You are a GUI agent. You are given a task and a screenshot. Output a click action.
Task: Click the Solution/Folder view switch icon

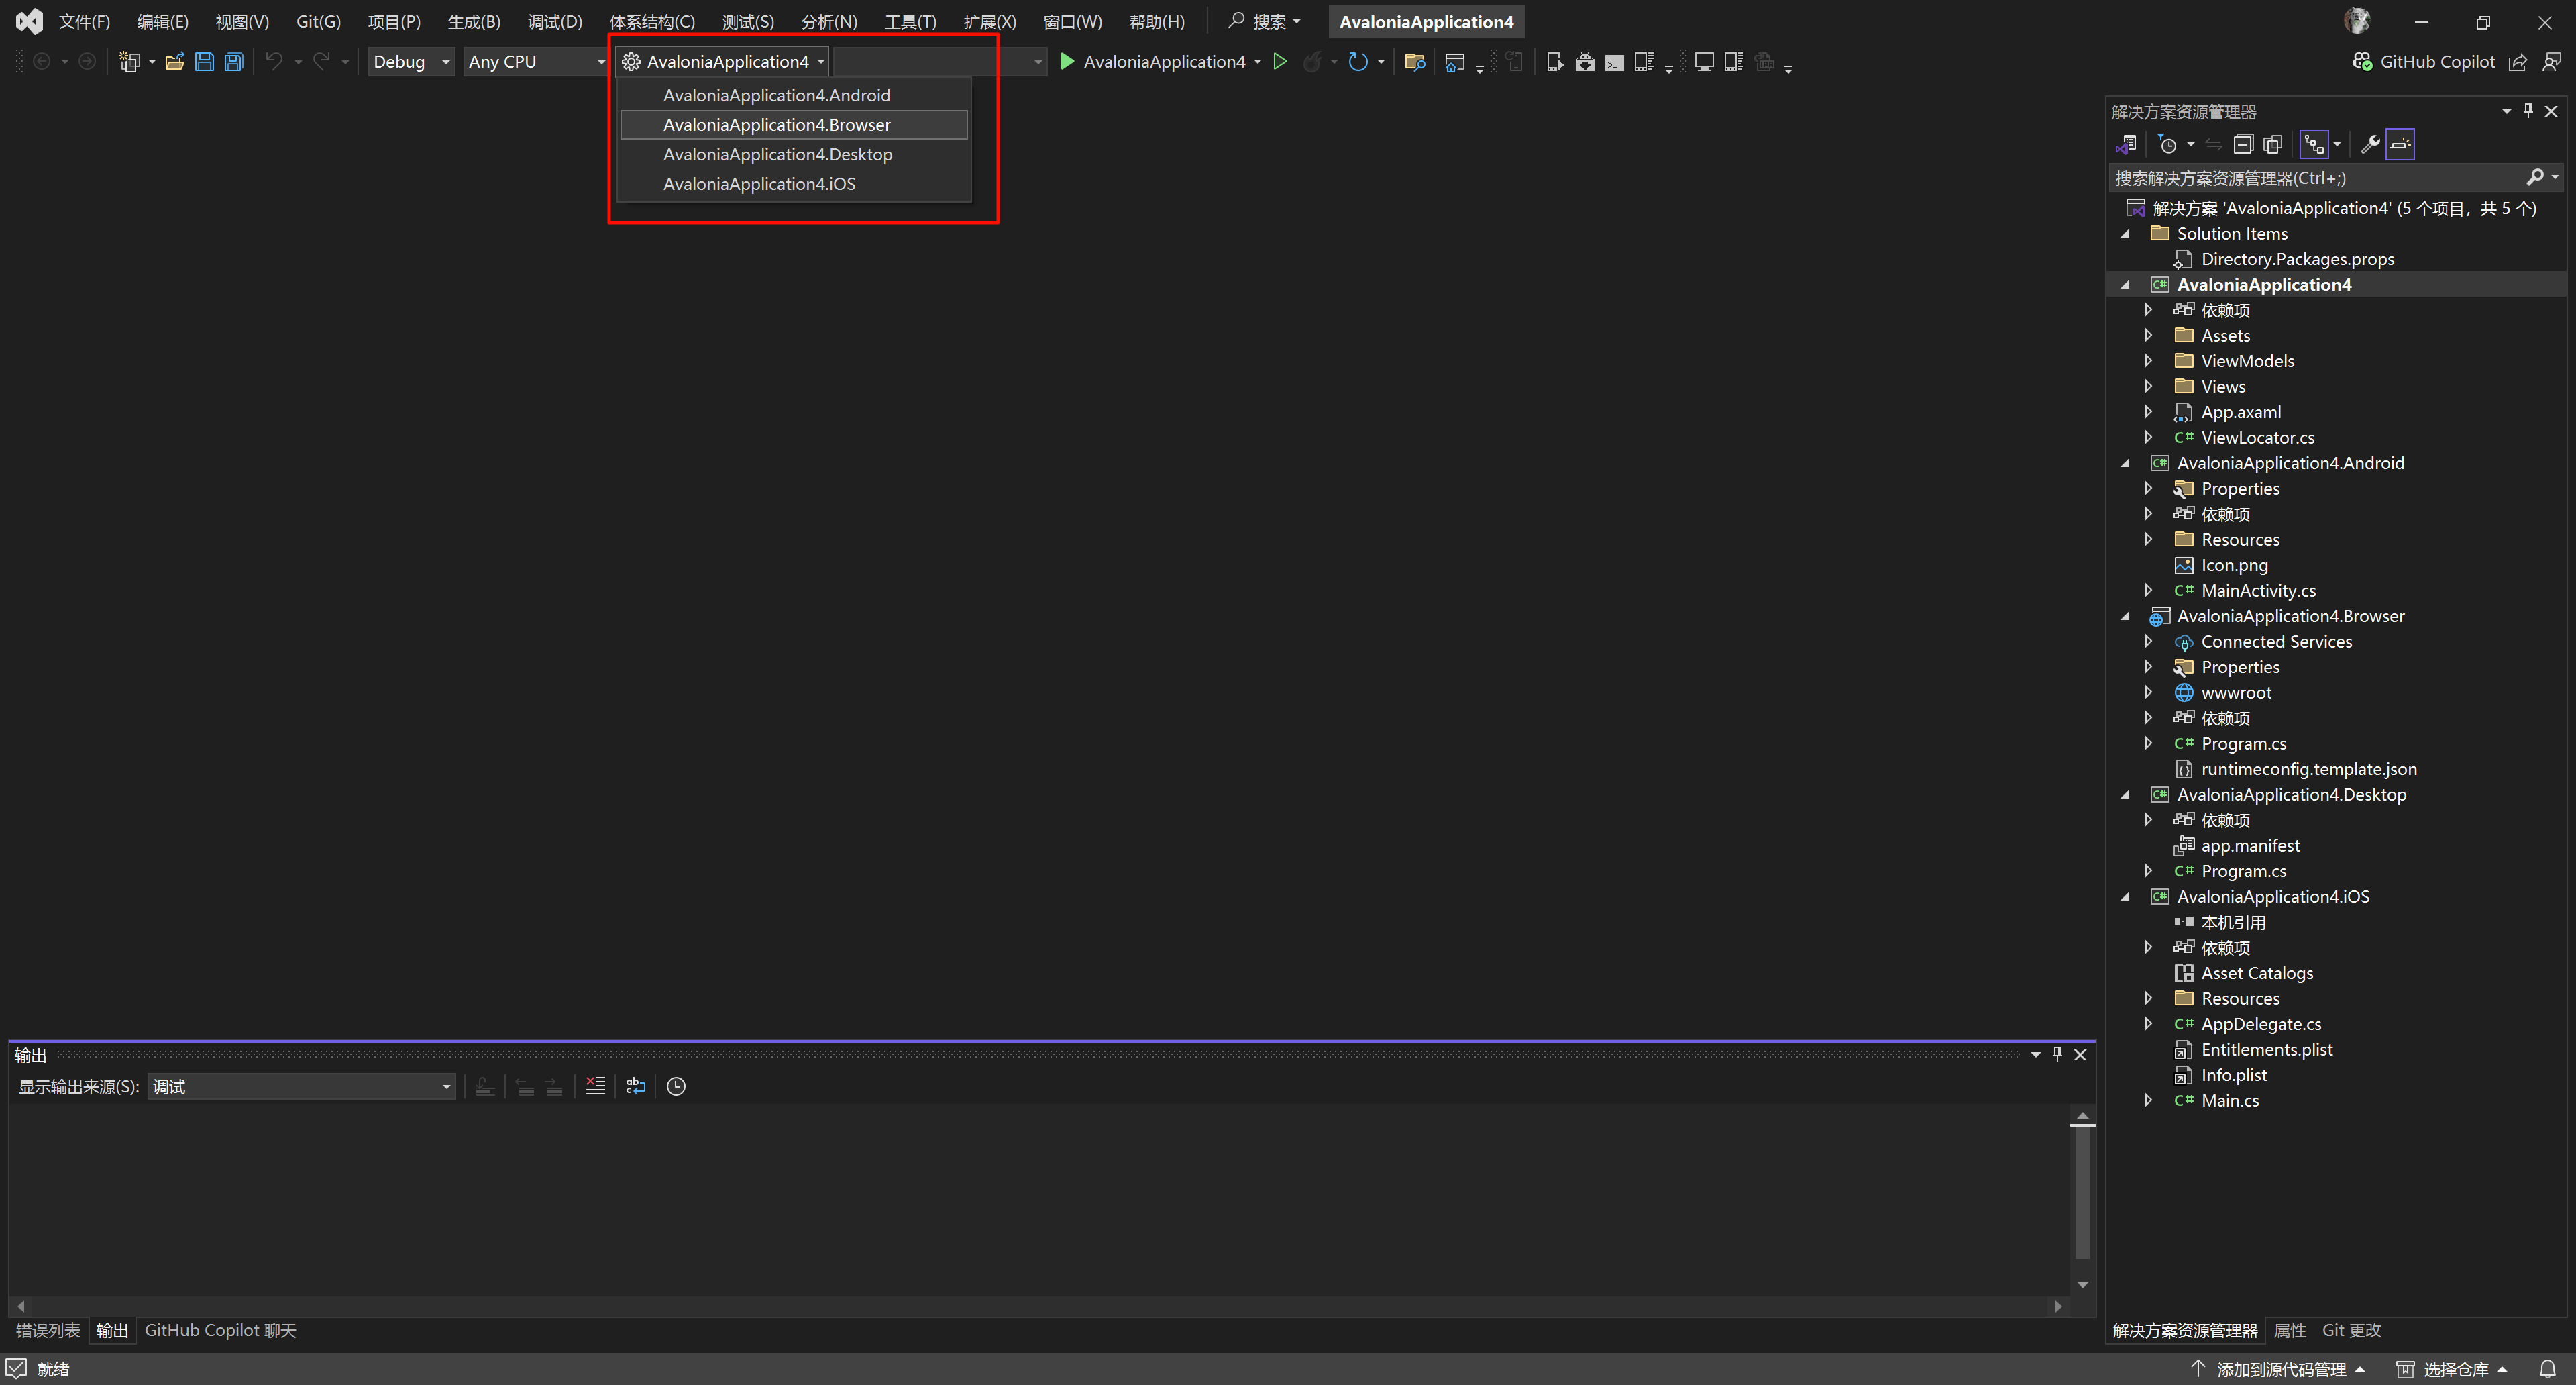tap(2127, 144)
